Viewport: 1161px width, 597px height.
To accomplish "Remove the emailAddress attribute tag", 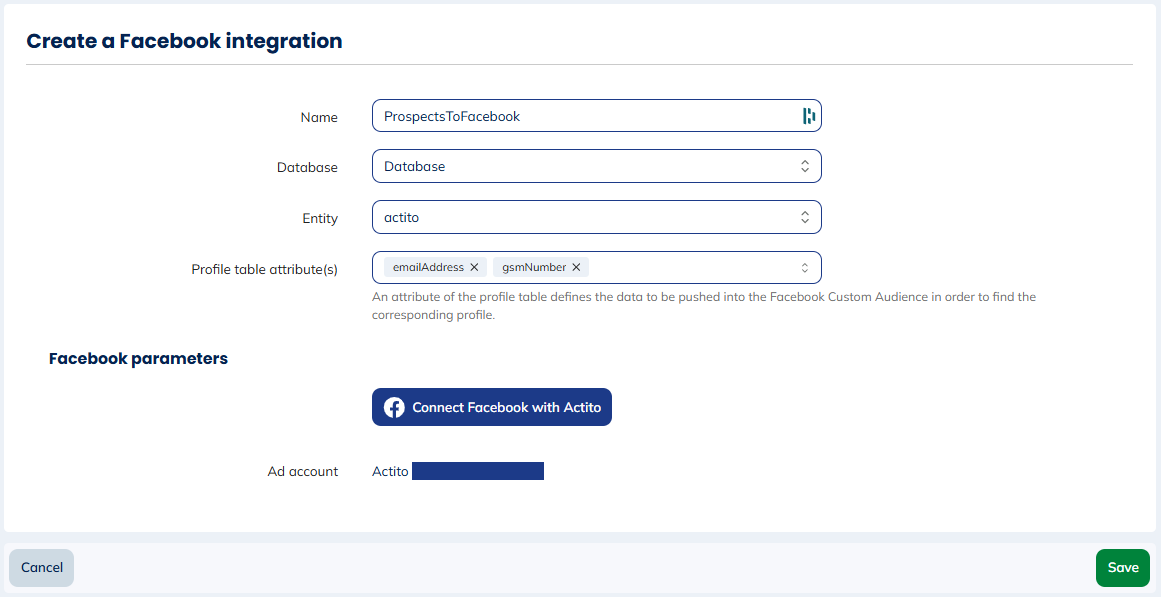I will pyautogui.click(x=474, y=267).
